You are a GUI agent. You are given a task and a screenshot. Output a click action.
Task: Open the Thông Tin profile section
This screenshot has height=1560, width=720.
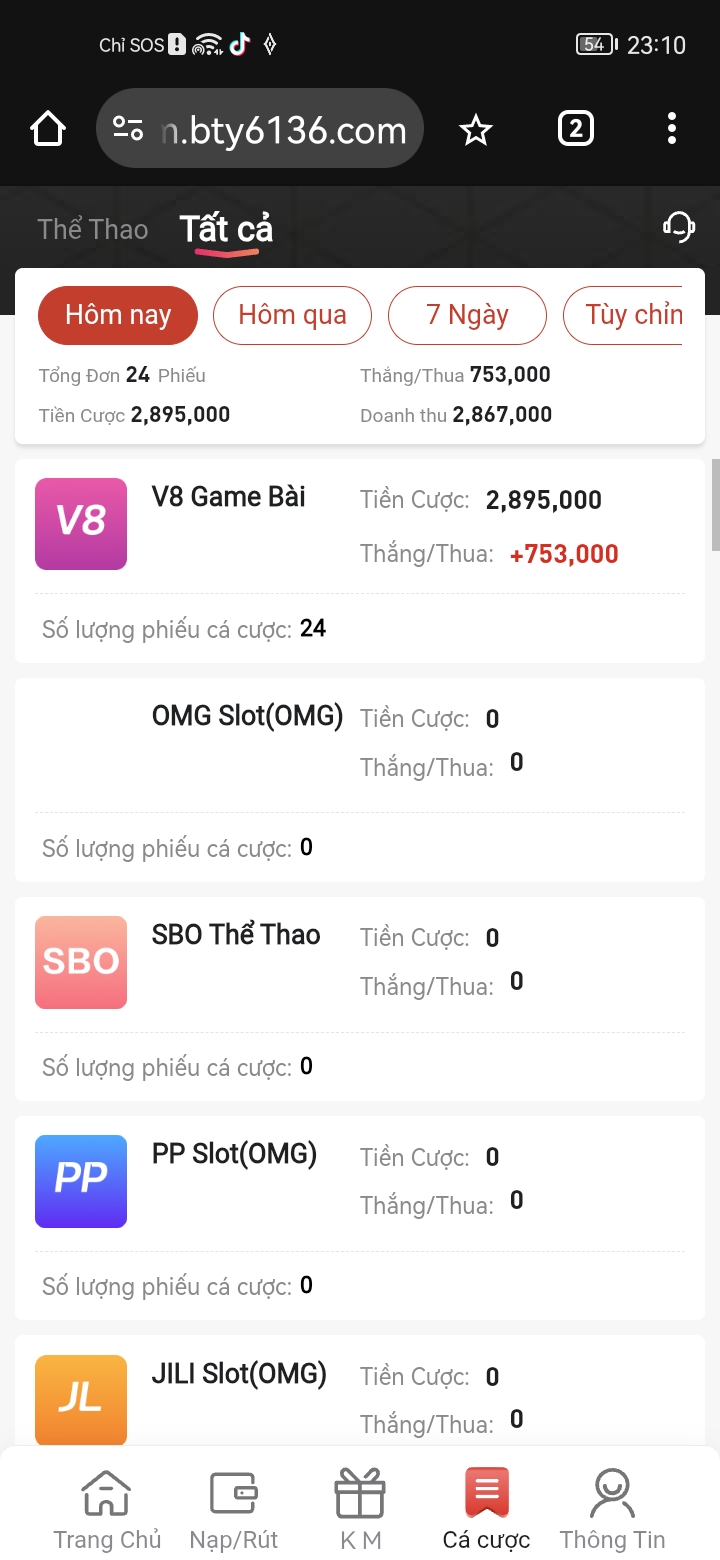pos(612,1510)
